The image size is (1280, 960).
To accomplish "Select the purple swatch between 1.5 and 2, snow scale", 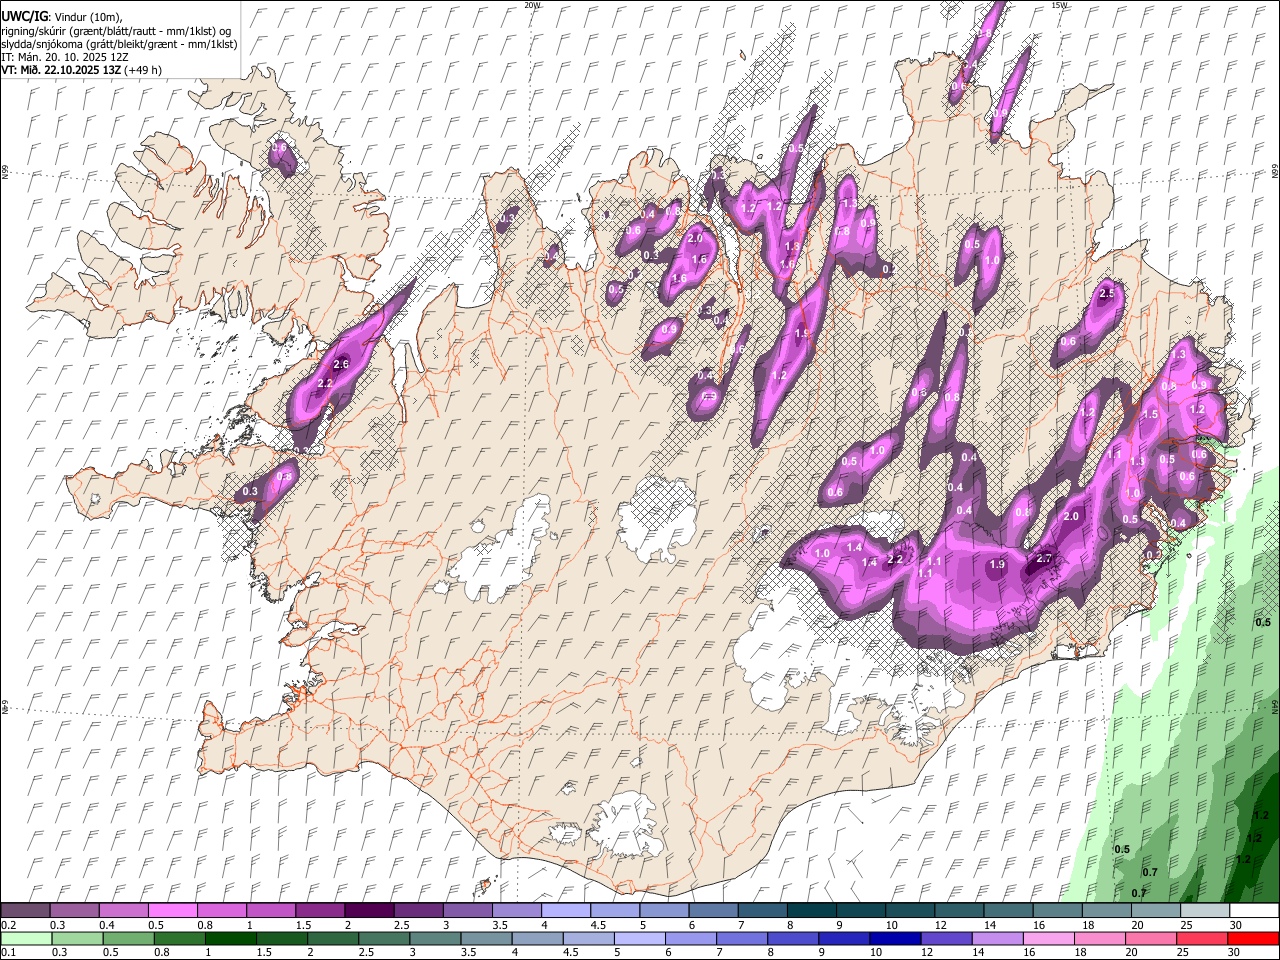I will (x=320, y=911).
